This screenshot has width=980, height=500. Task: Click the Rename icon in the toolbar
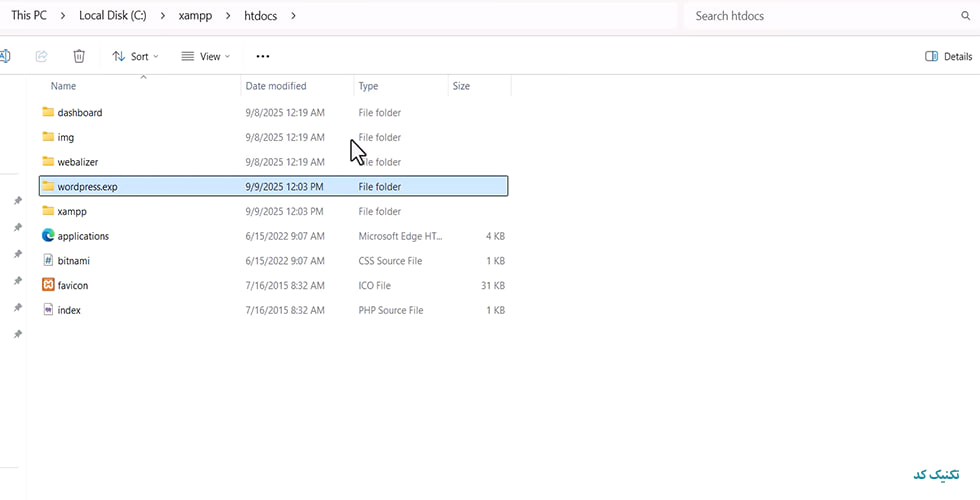pyautogui.click(x=4, y=56)
